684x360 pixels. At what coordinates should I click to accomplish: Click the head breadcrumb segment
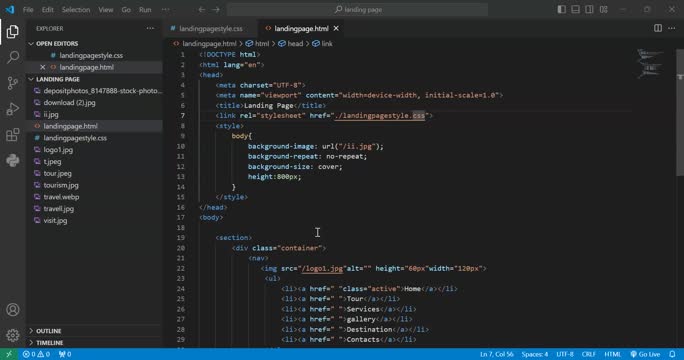click(x=291, y=44)
